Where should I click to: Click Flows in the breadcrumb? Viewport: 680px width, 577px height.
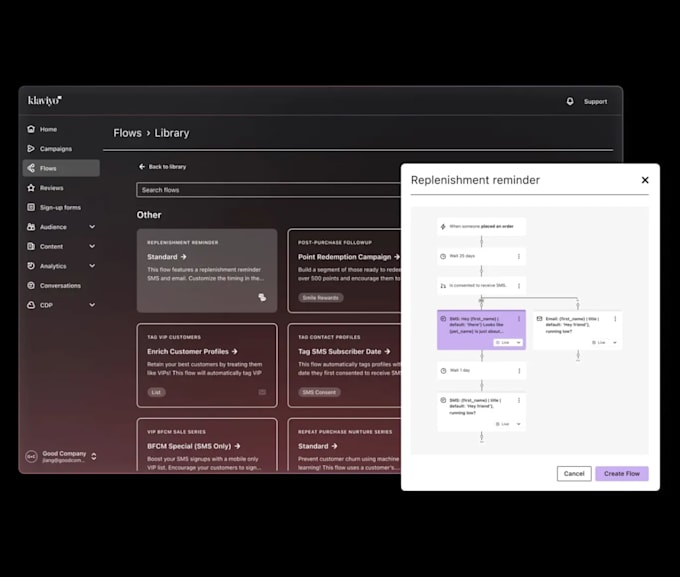[128, 133]
